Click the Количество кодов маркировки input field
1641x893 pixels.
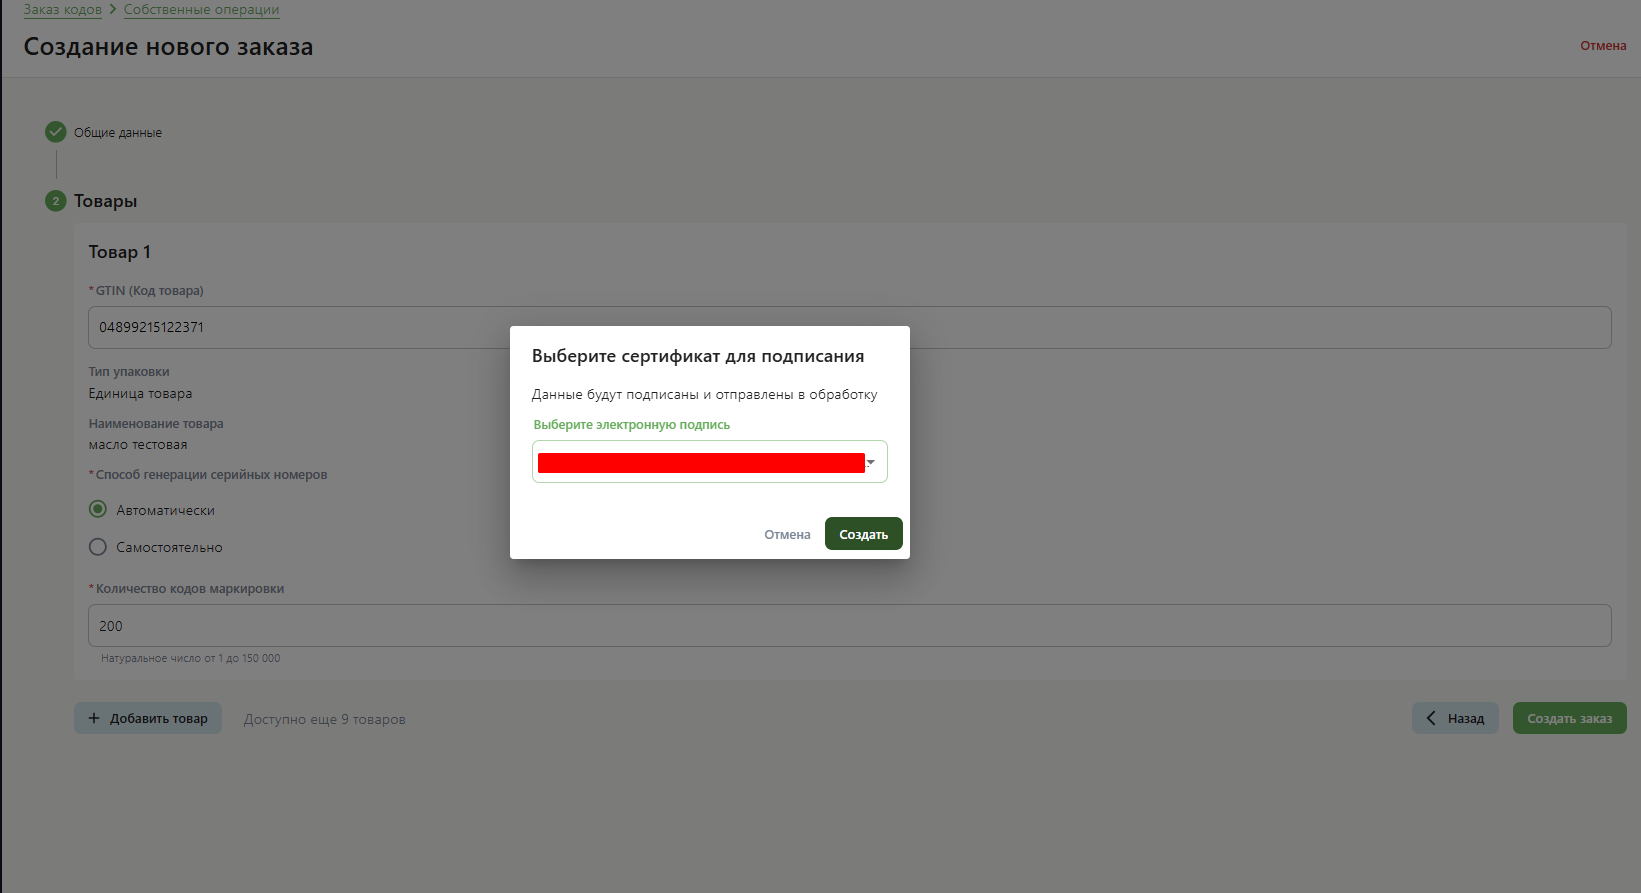(x=850, y=626)
